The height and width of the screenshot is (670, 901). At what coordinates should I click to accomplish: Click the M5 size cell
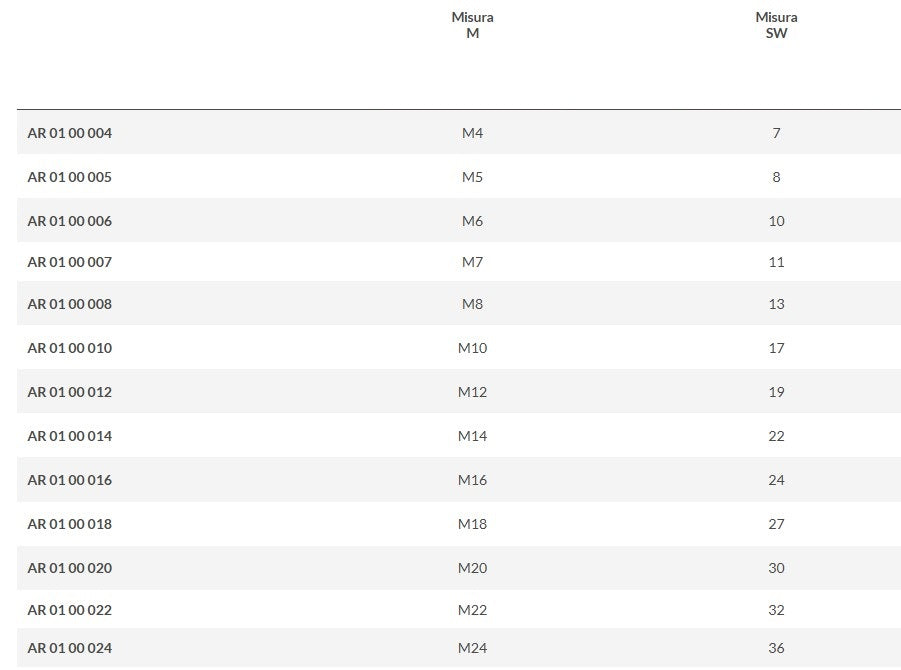point(472,177)
